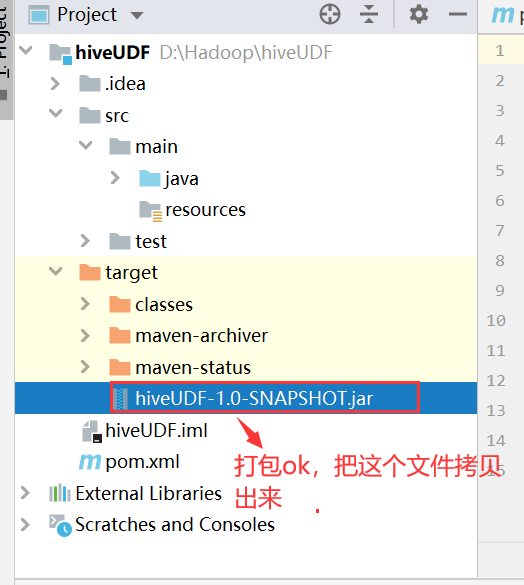This screenshot has width=524, height=585.
Task: Open Project panel settings gear
Action: (419, 15)
